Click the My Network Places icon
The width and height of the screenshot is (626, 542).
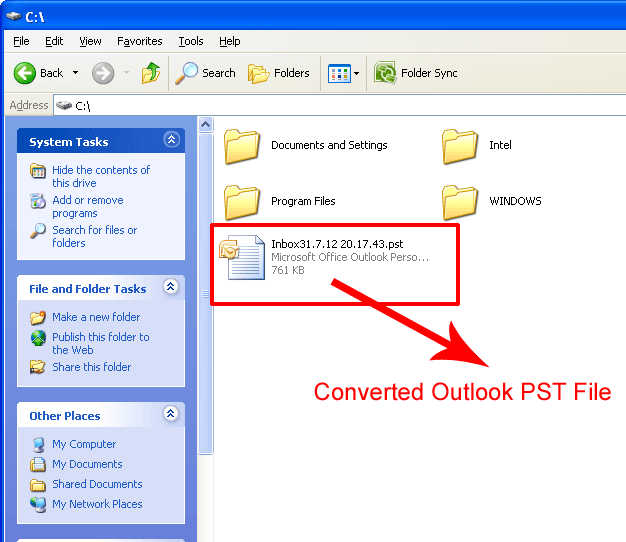click(38, 504)
